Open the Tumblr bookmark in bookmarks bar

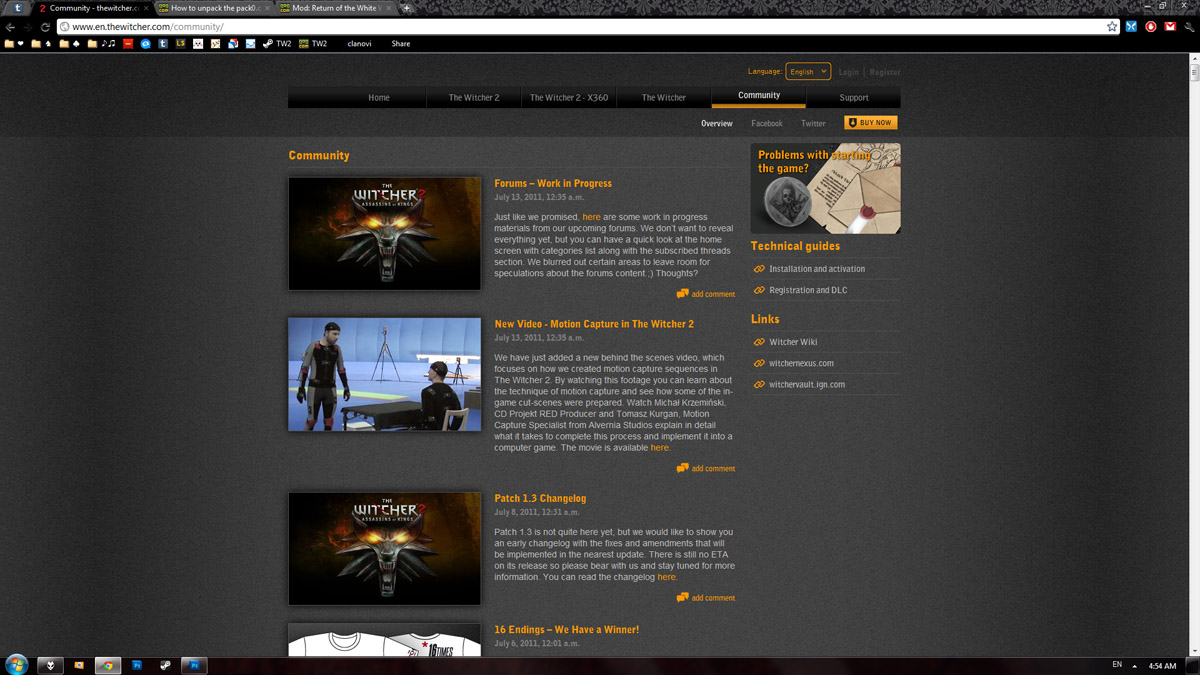[163, 44]
